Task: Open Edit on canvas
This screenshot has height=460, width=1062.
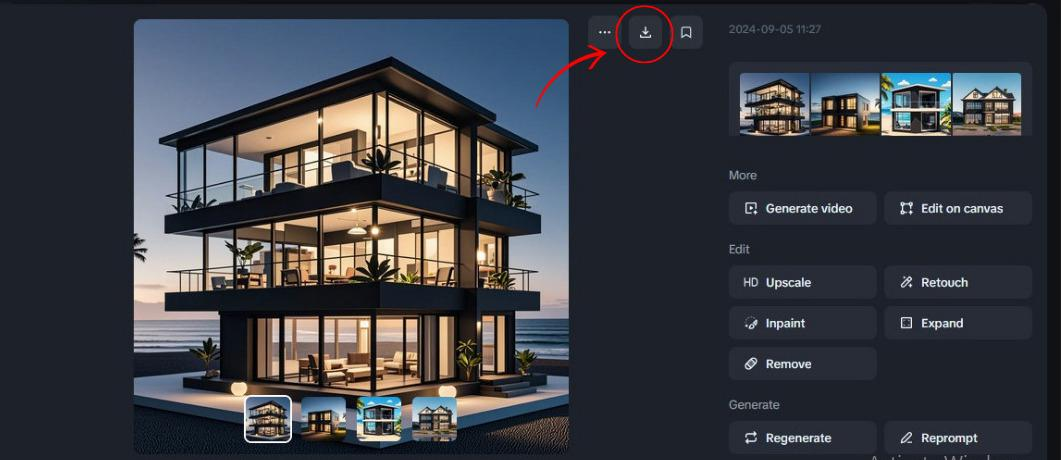Action: [958, 208]
